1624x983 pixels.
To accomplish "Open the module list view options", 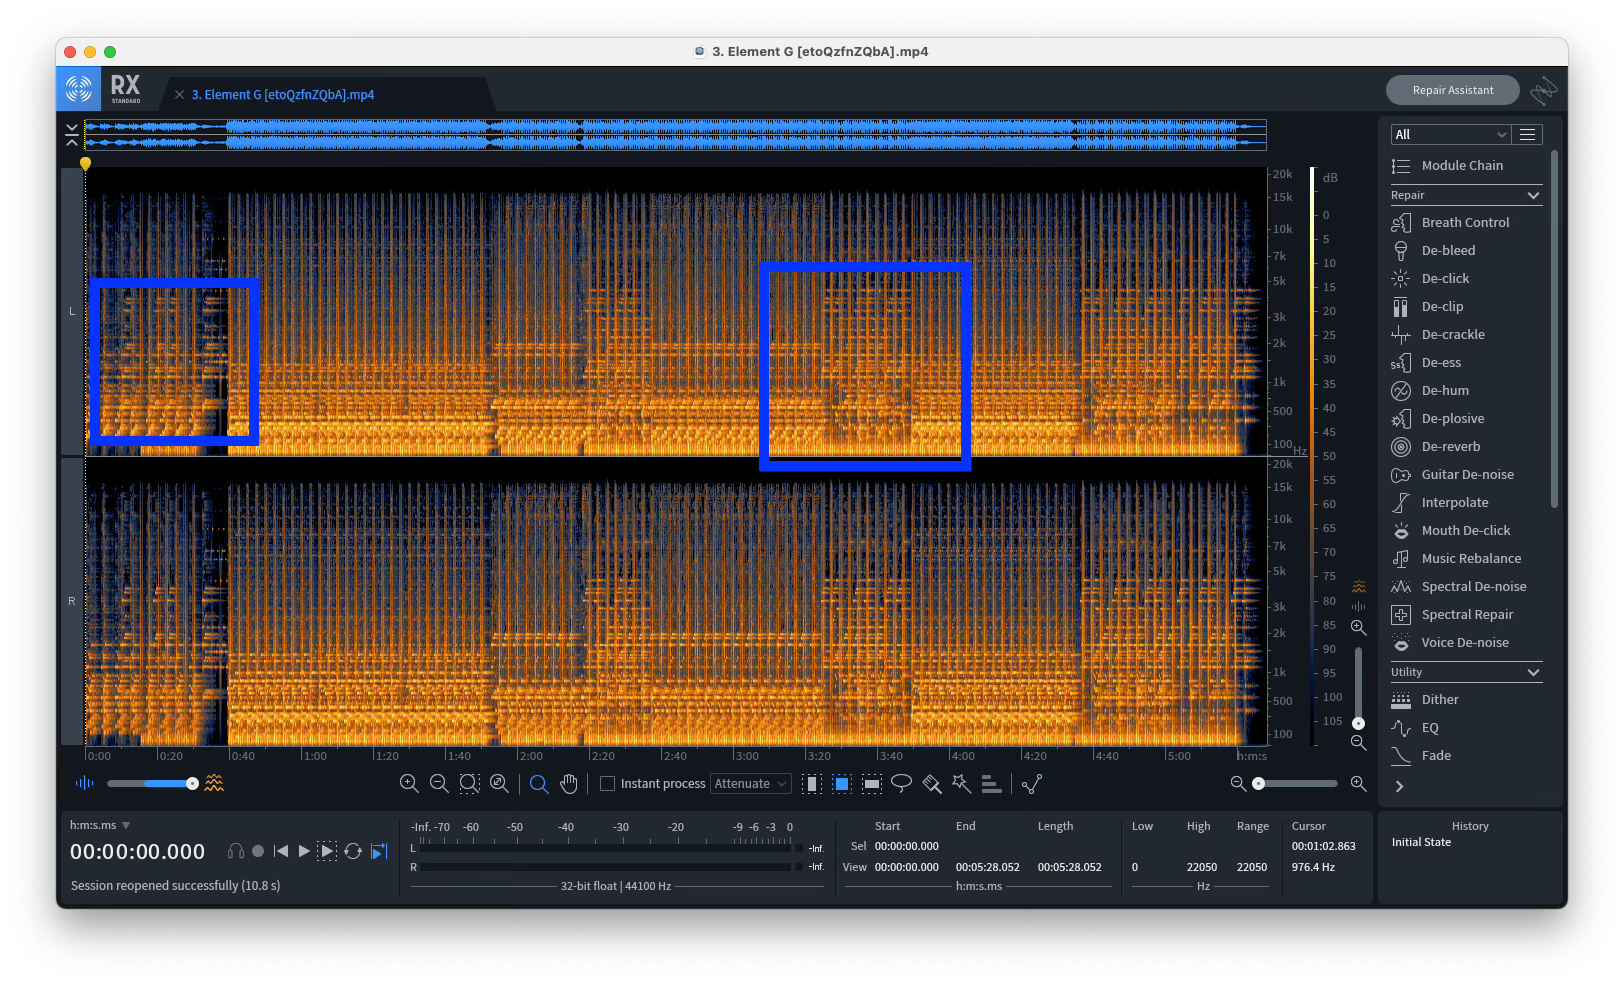I will click(x=1527, y=134).
